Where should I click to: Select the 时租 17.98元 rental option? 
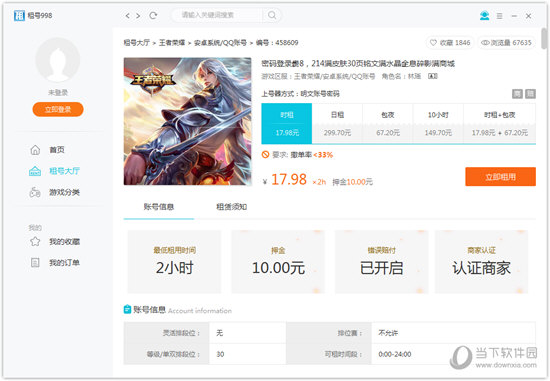pos(287,123)
